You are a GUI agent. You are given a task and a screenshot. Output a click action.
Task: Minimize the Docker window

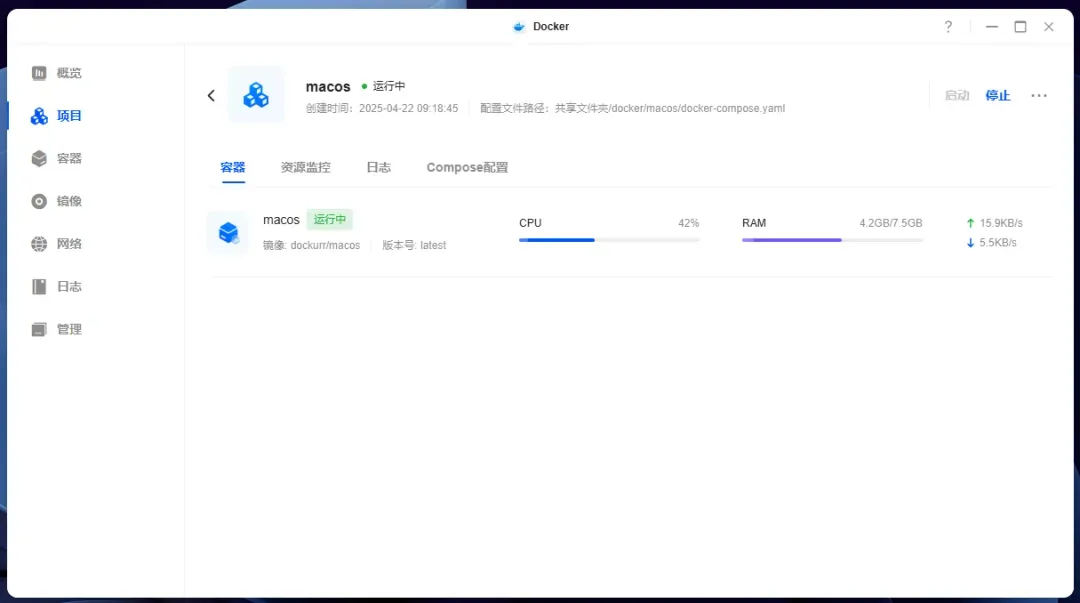(x=992, y=27)
